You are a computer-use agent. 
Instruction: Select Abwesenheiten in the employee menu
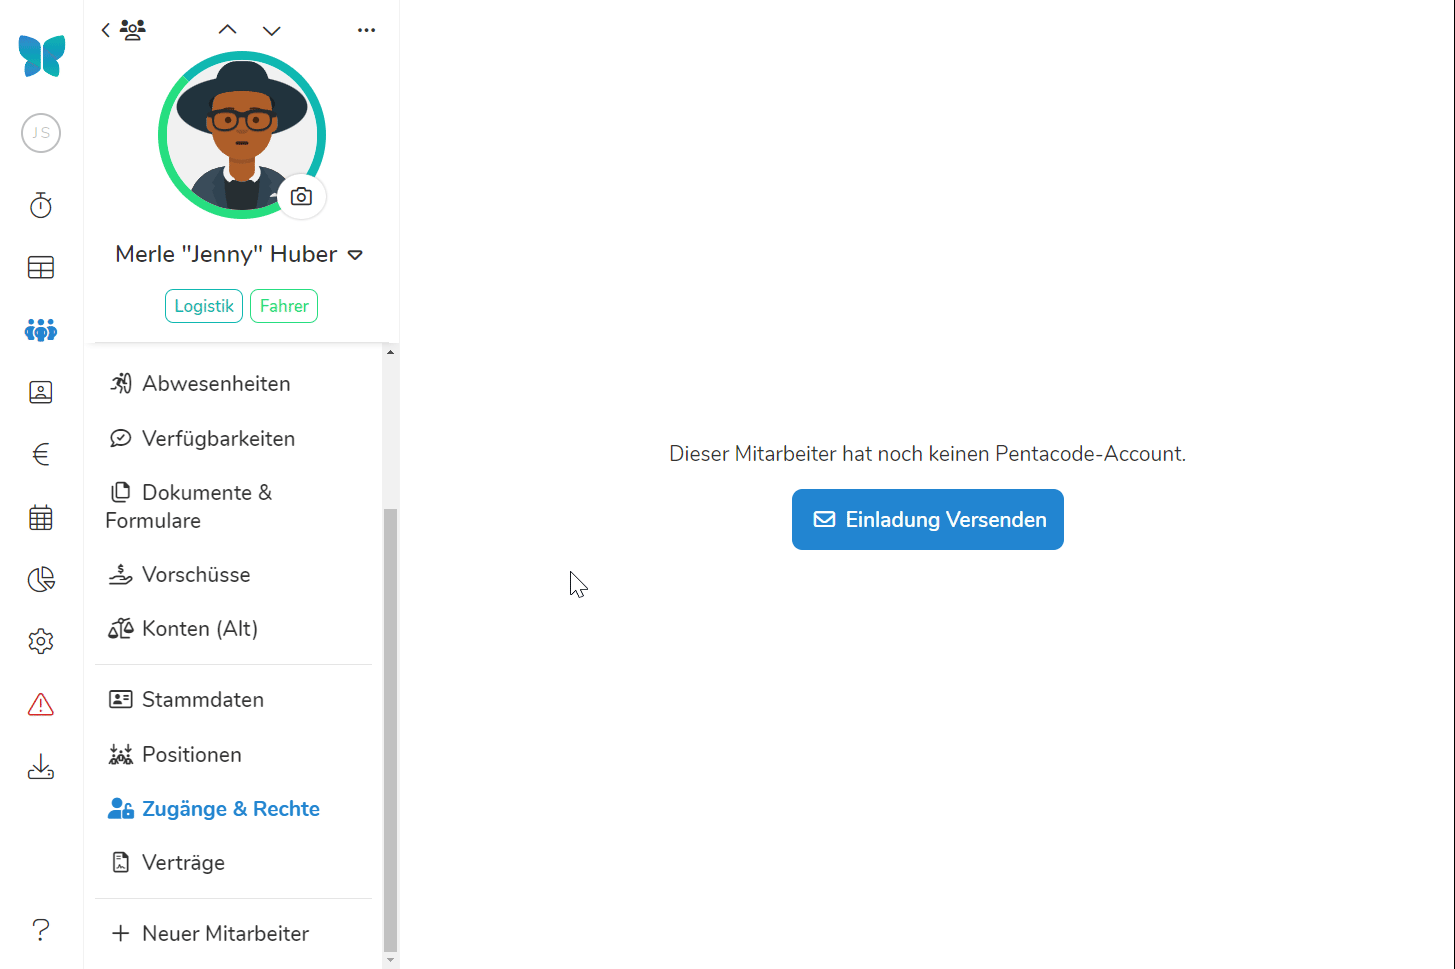(216, 384)
